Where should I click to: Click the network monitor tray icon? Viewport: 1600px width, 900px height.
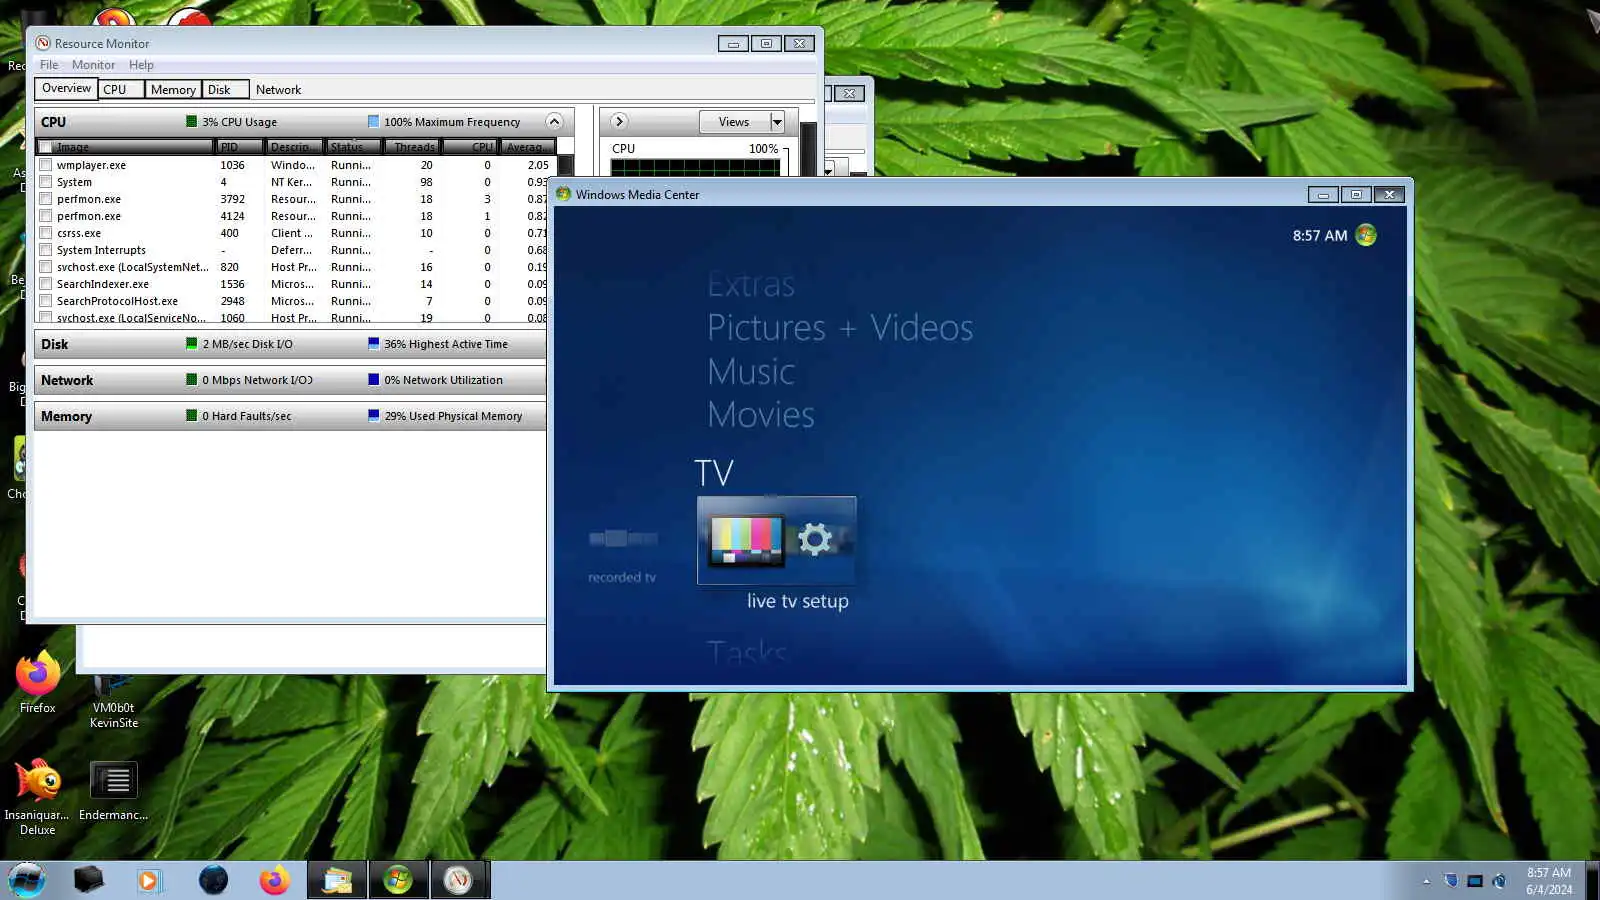pyautogui.click(x=1475, y=881)
